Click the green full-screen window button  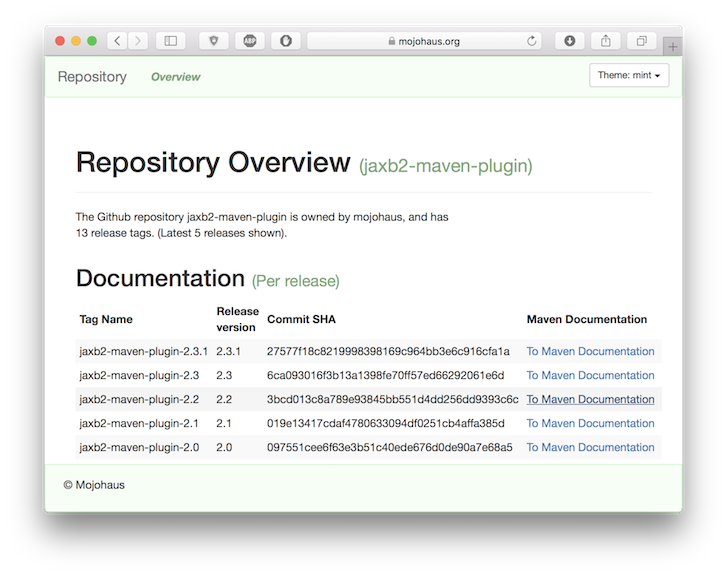92,41
